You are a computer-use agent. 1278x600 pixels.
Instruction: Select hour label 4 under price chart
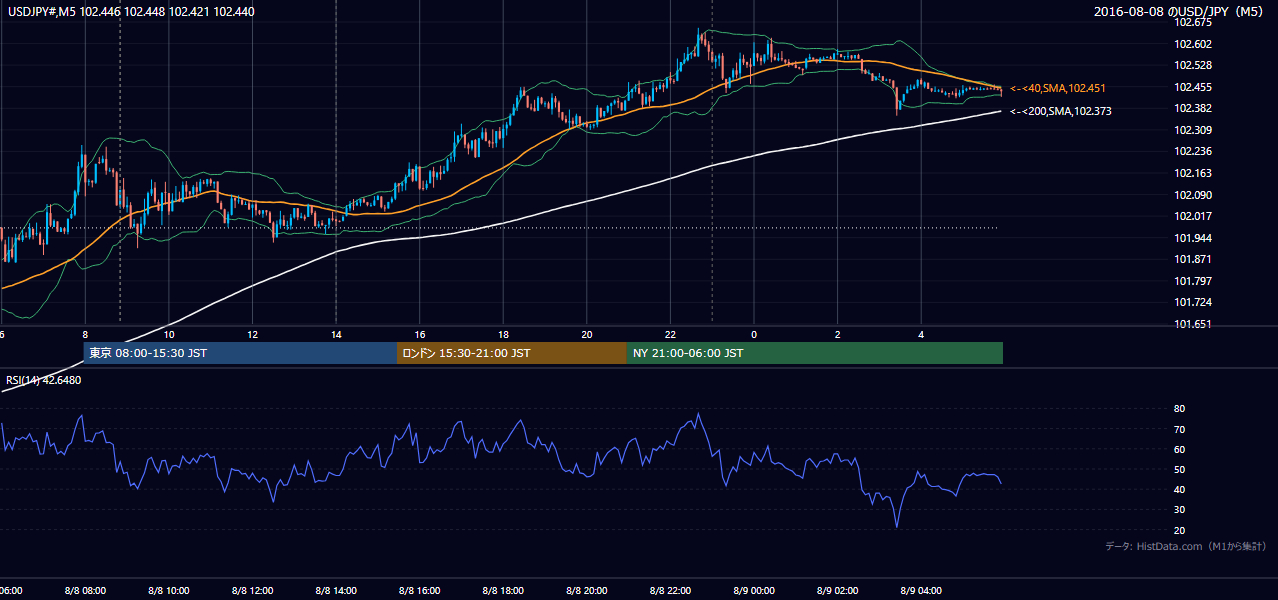921,334
